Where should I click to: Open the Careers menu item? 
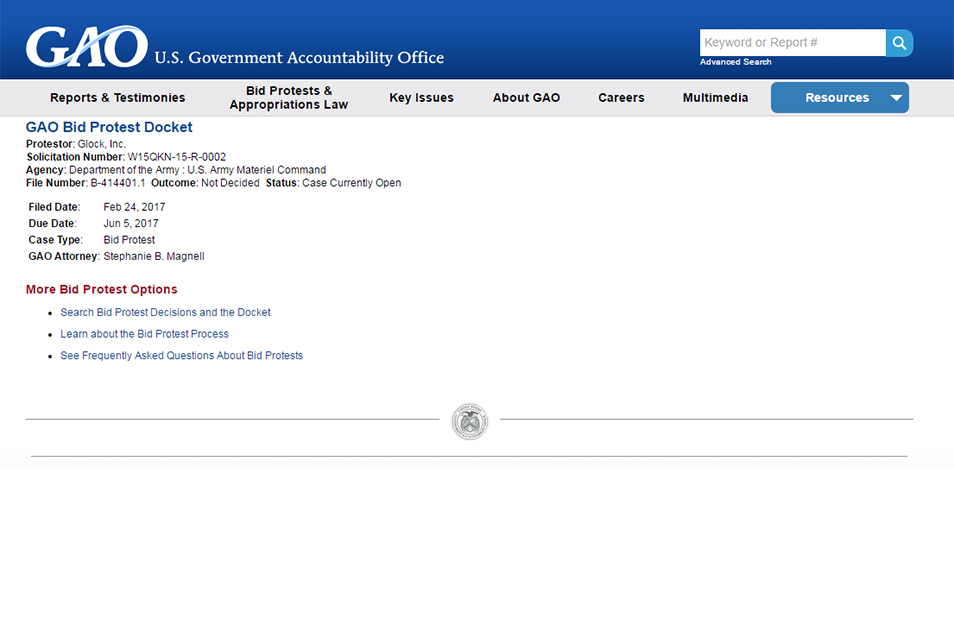(621, 97)
